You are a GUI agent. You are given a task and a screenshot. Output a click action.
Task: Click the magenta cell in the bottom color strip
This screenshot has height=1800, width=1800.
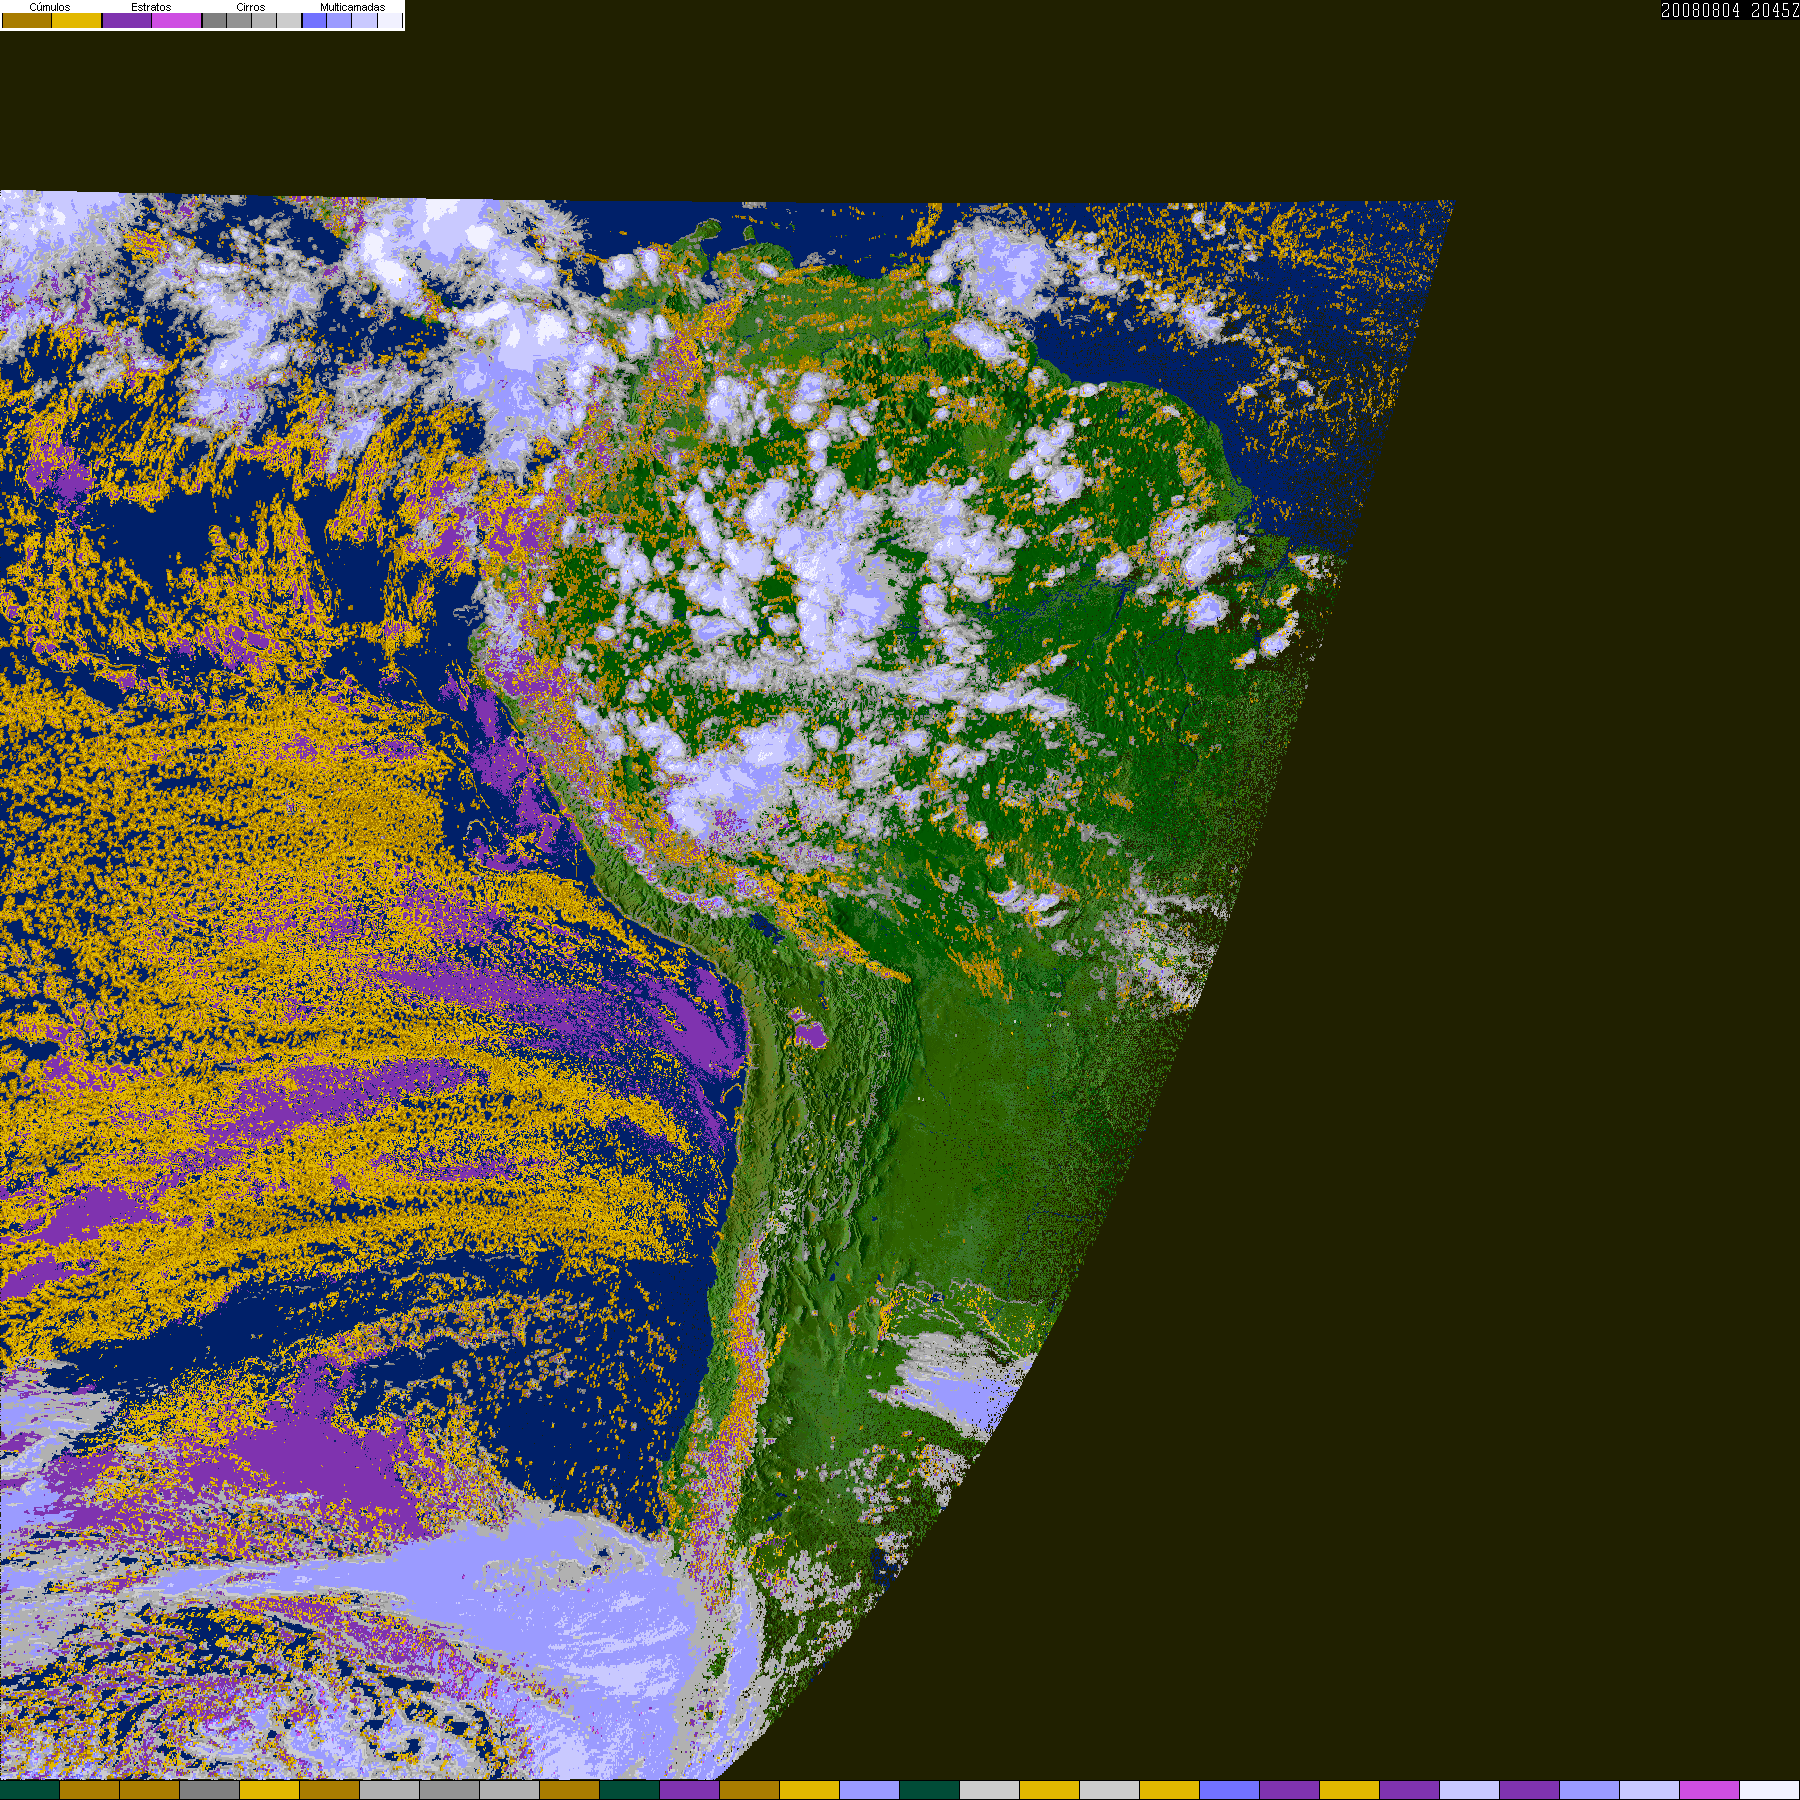1709,1790
